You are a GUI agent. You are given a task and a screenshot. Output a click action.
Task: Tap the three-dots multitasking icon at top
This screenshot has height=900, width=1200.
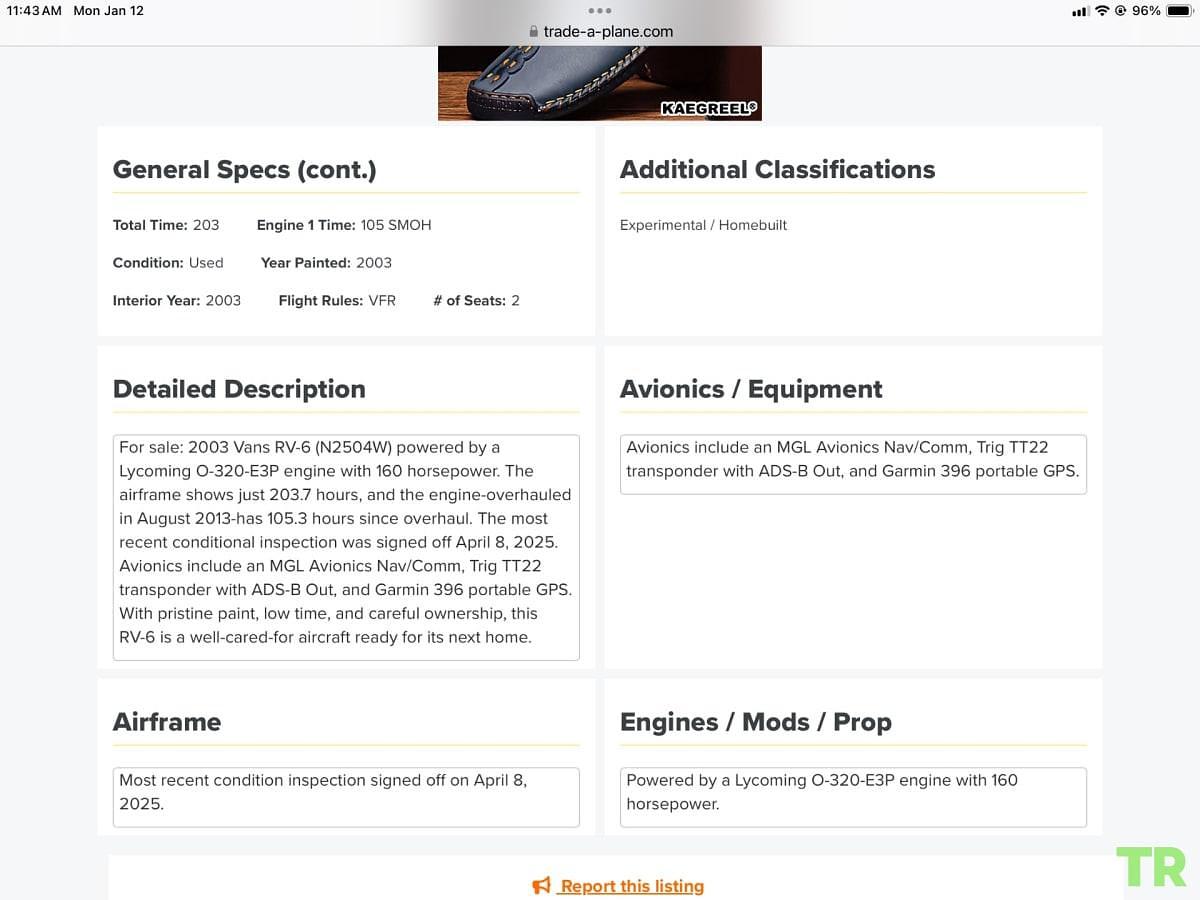[600, 10]
